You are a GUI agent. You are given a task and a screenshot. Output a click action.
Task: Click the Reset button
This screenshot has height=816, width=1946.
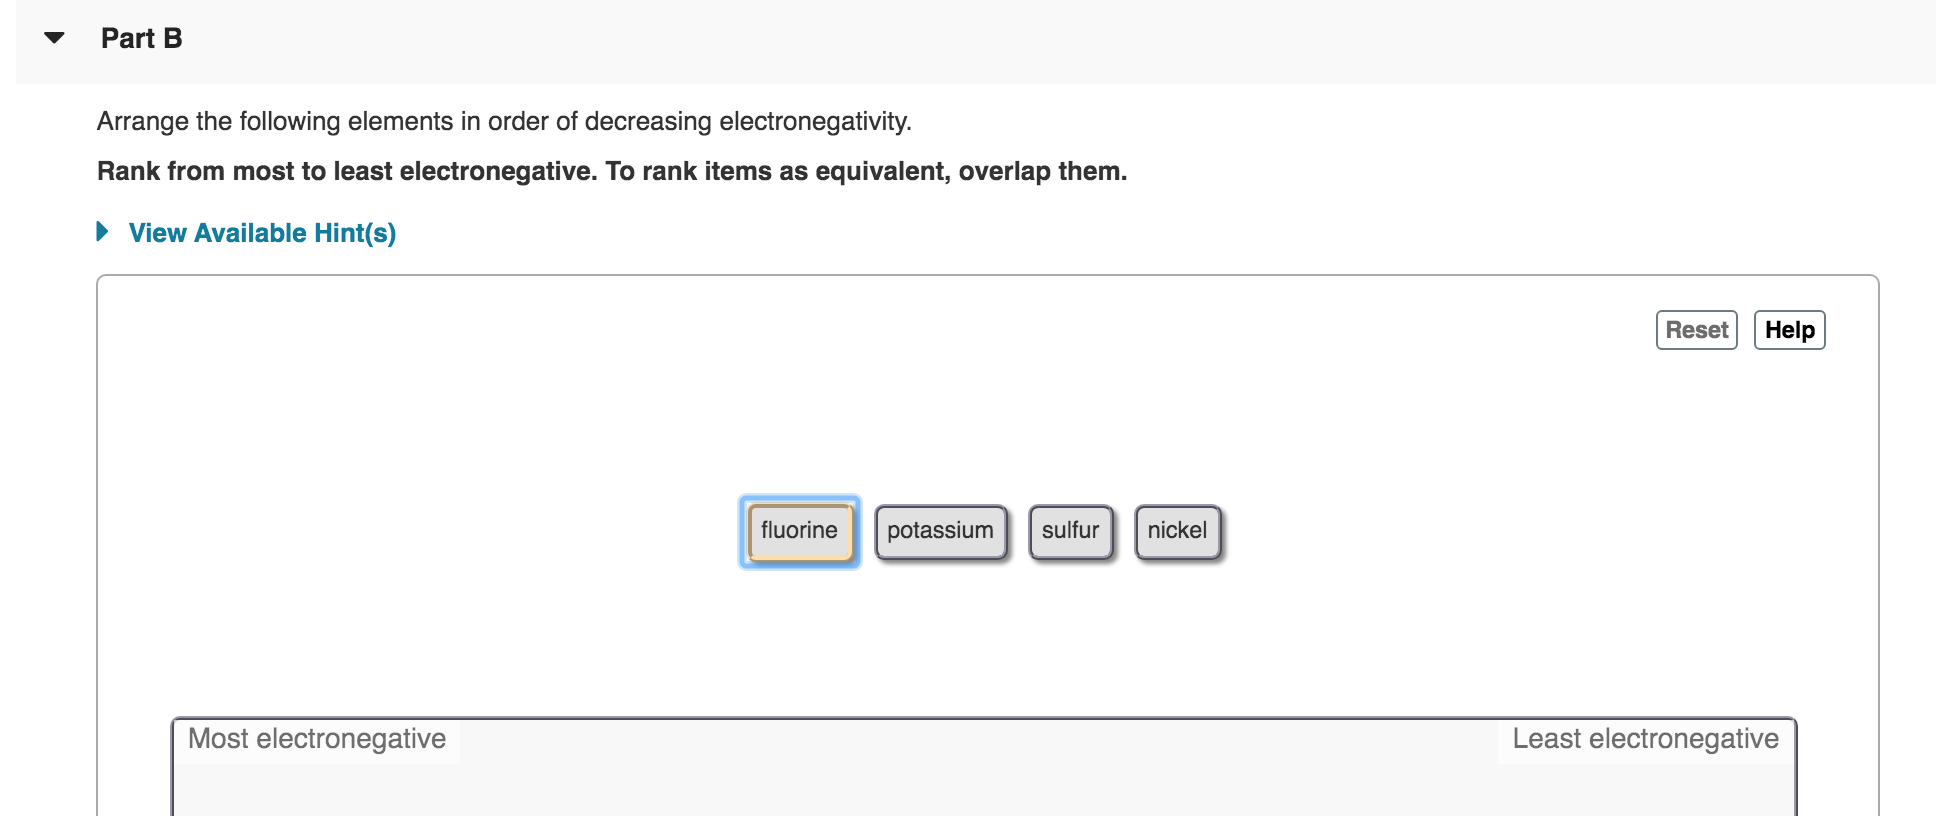[x=1696, y=329]
